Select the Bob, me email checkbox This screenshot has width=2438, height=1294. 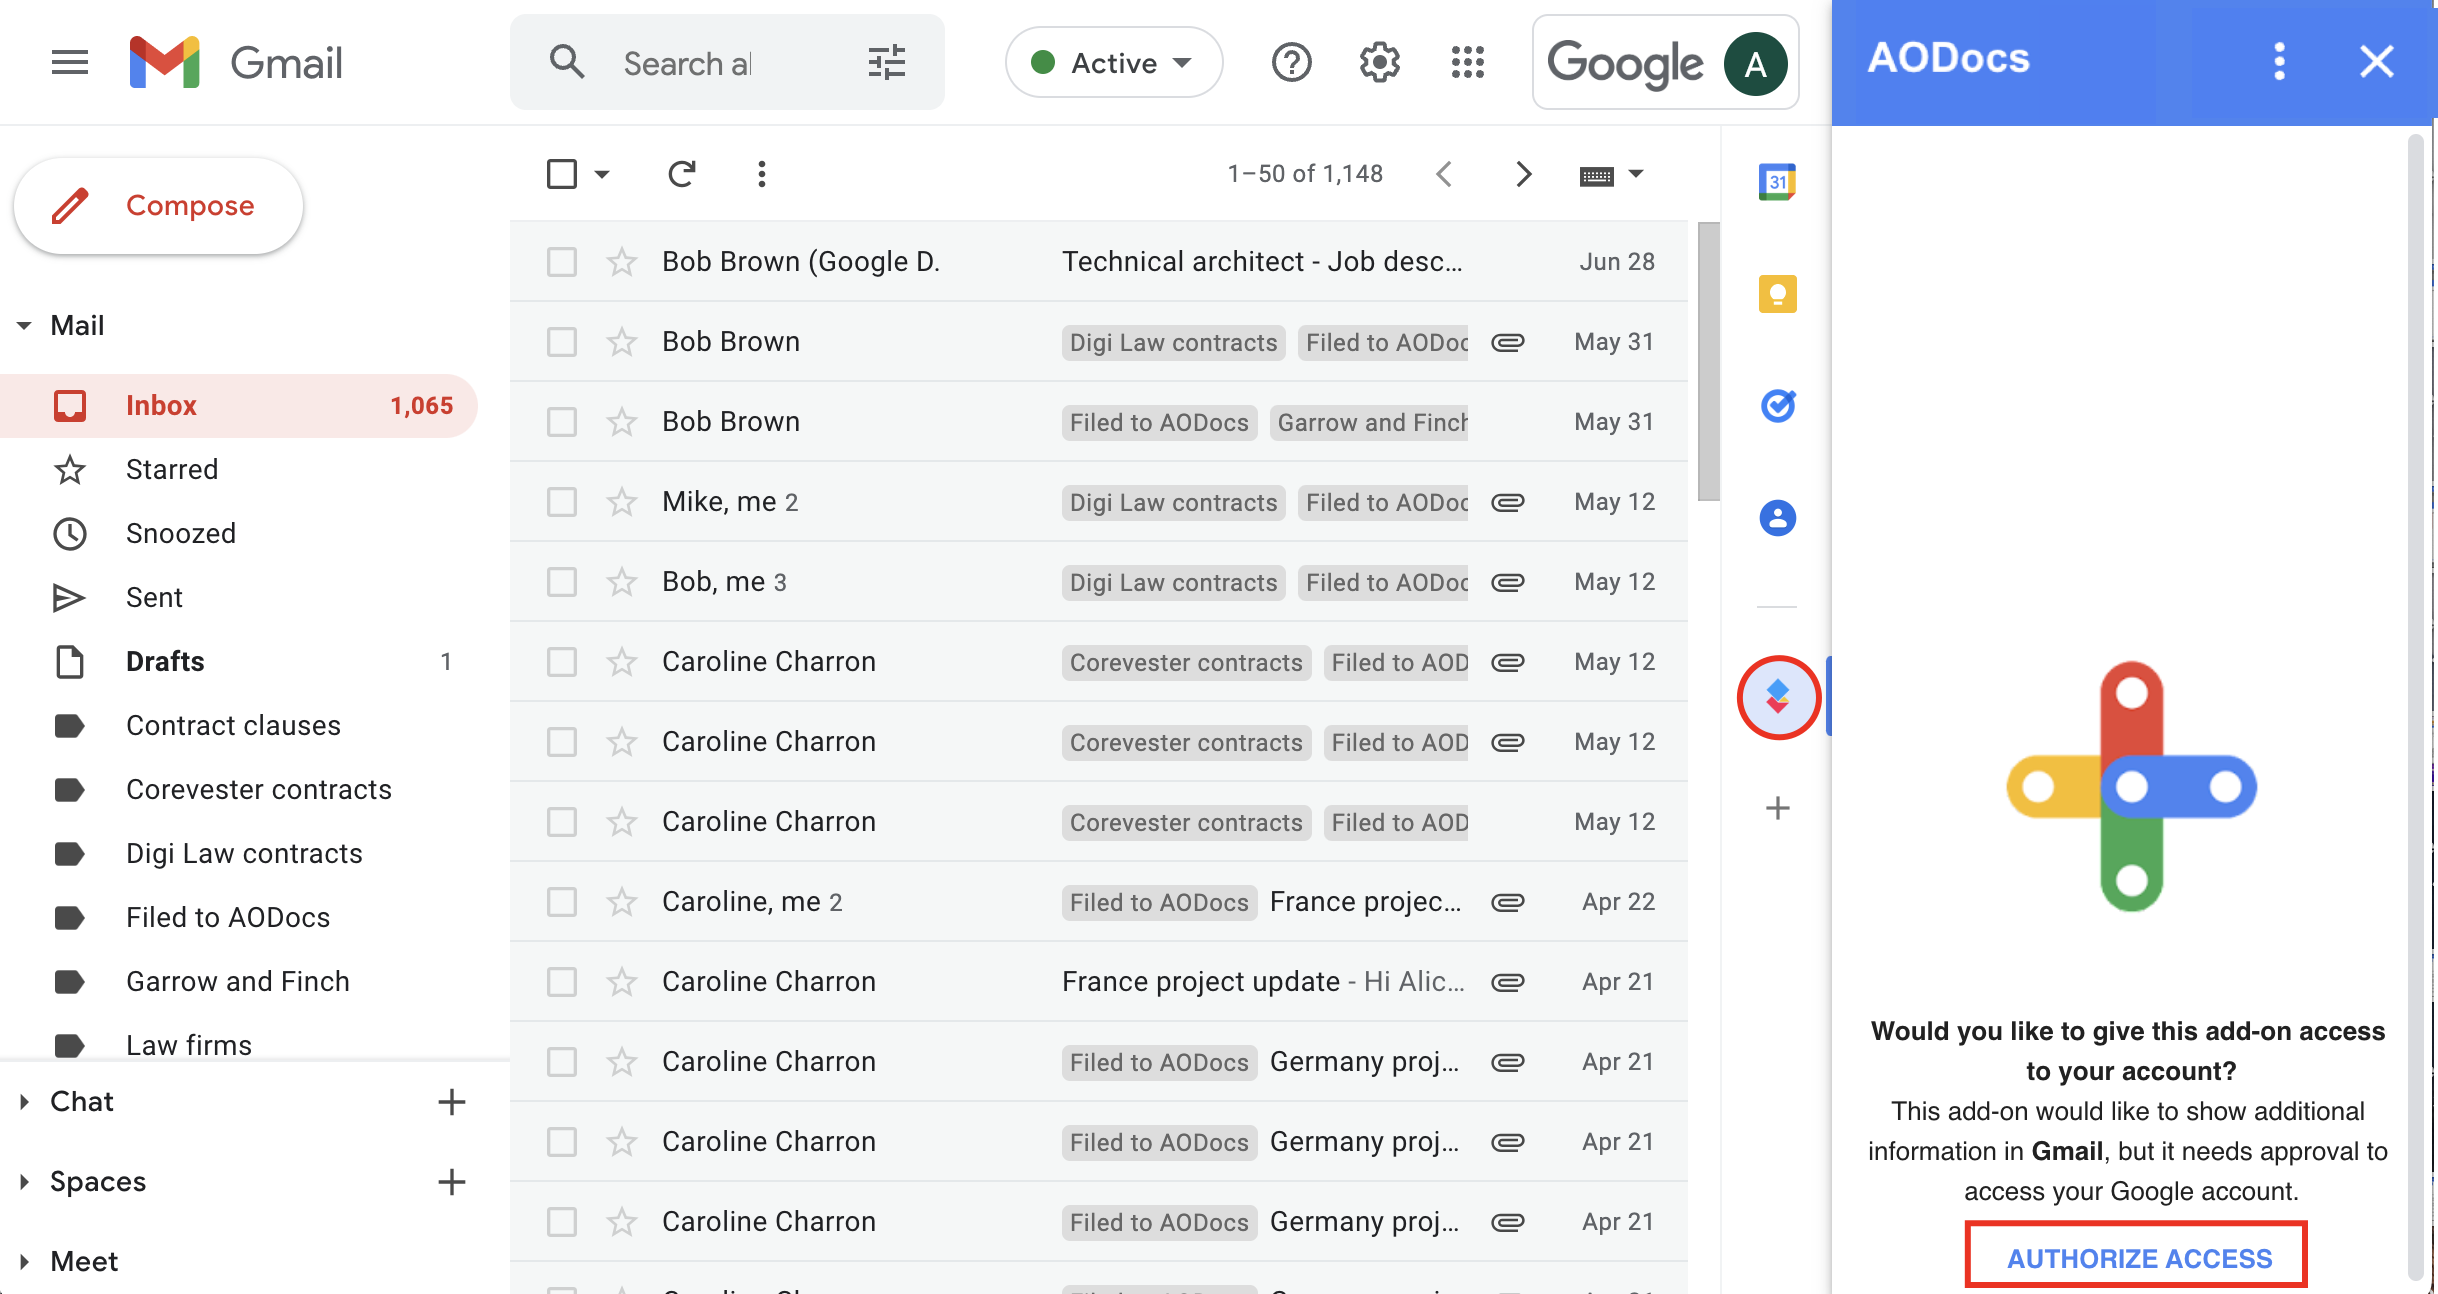pos(562,582)
